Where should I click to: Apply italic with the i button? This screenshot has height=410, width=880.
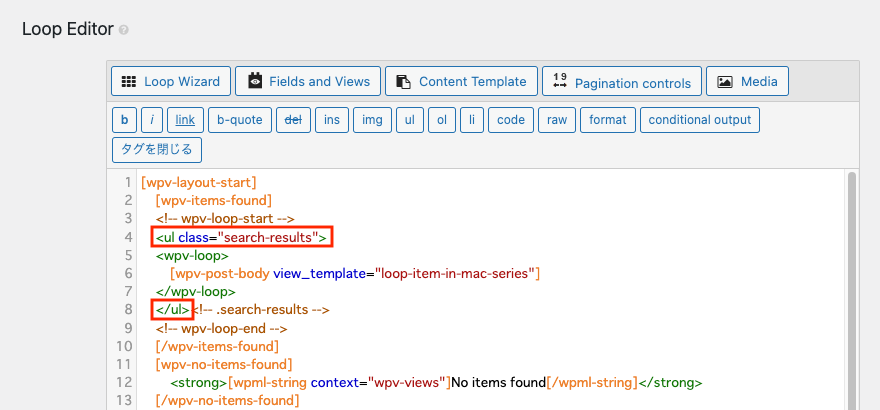(152, 120)
